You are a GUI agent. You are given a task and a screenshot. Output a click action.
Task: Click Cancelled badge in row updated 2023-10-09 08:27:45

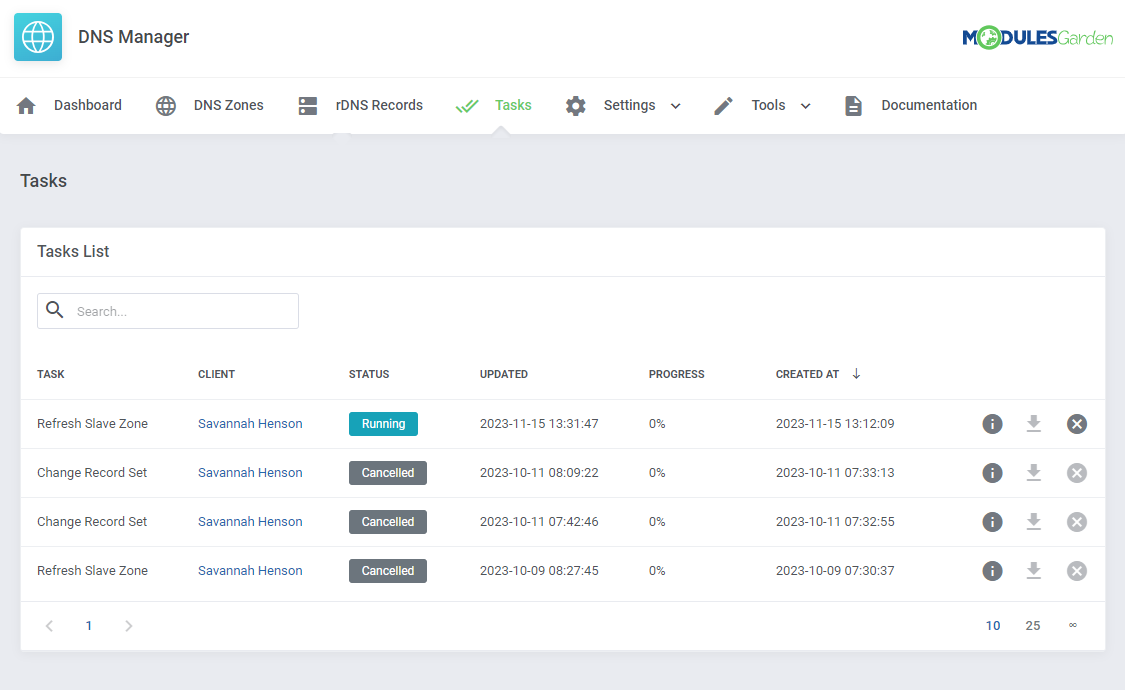[x=387, y=571]
